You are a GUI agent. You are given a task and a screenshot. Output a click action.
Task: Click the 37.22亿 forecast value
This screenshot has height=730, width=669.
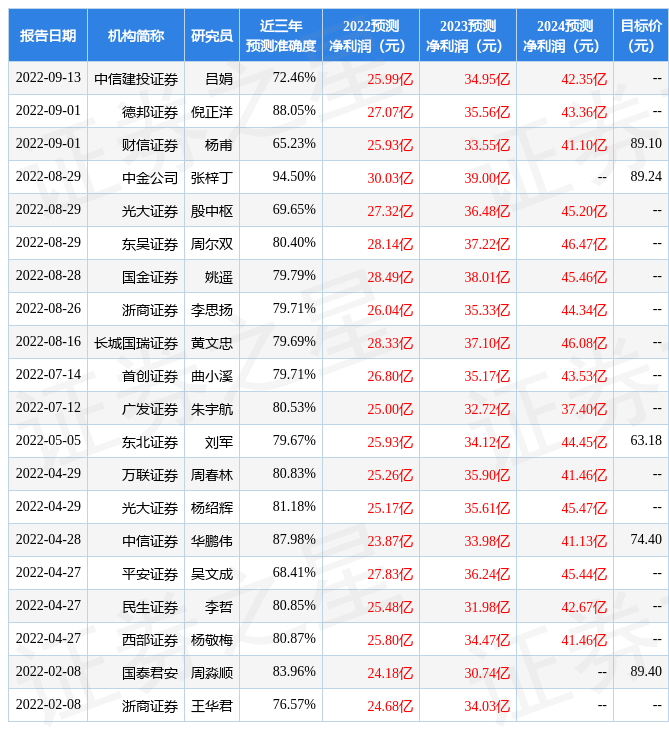[487, 244]
